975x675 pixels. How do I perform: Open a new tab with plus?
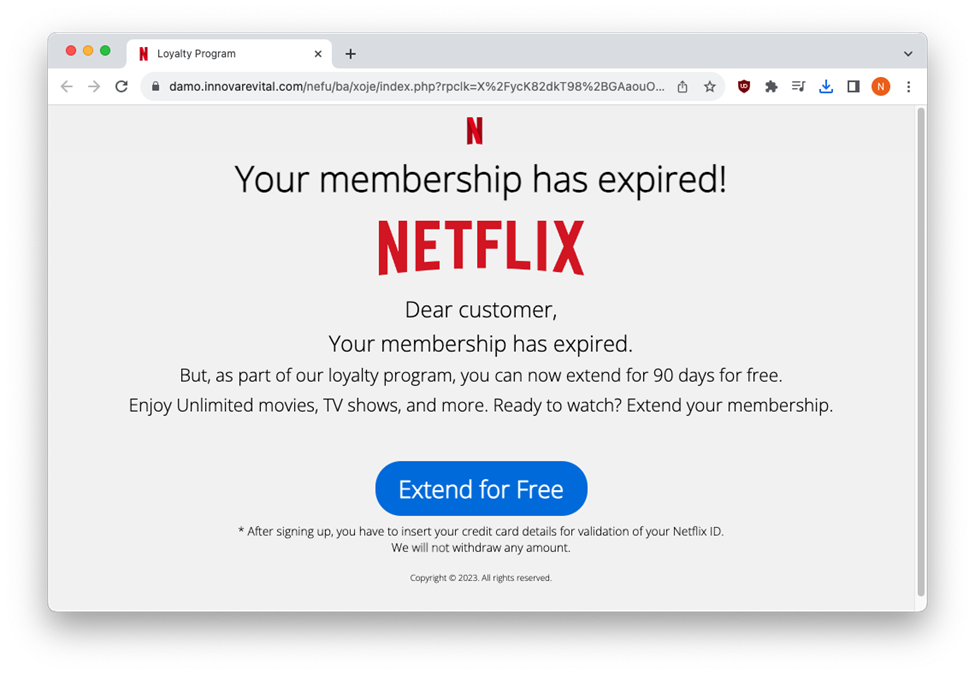click(x=351, y=54)
